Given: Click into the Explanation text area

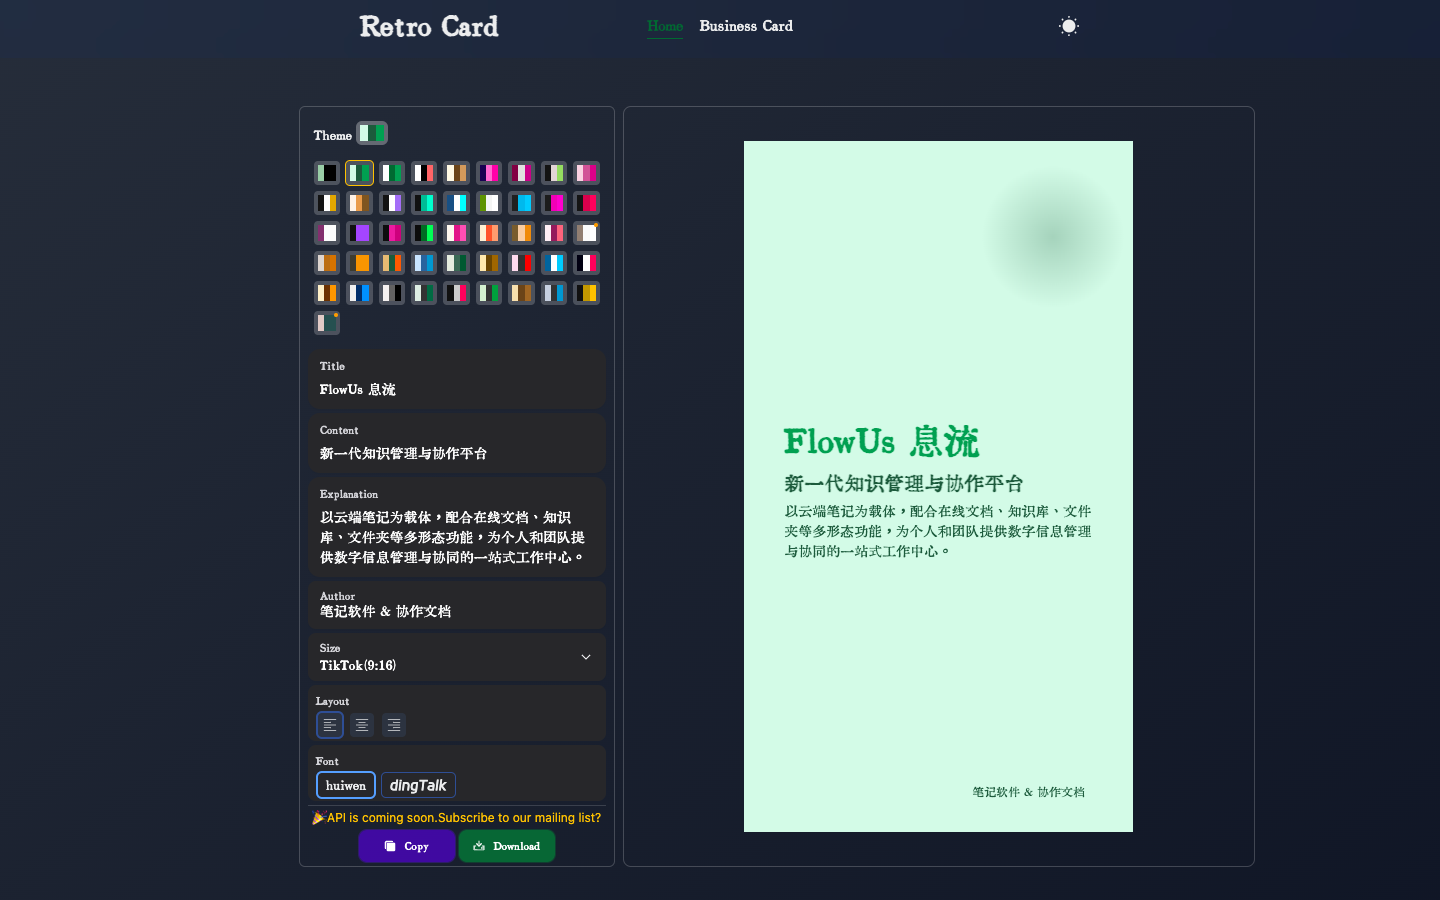Looking at the screenshot, I should coord(457,527).
